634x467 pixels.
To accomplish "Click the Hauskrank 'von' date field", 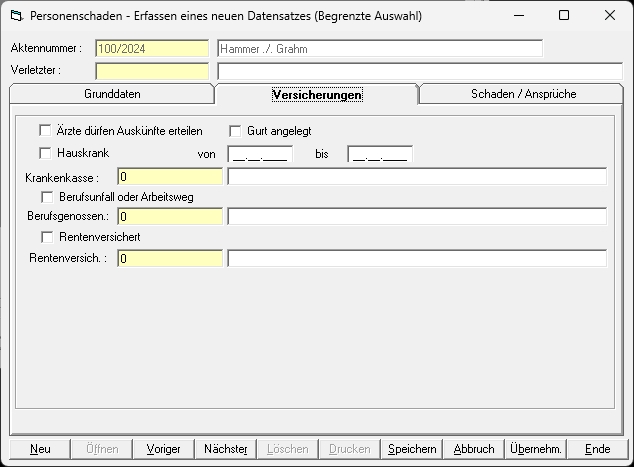I will tap(260, 154).
